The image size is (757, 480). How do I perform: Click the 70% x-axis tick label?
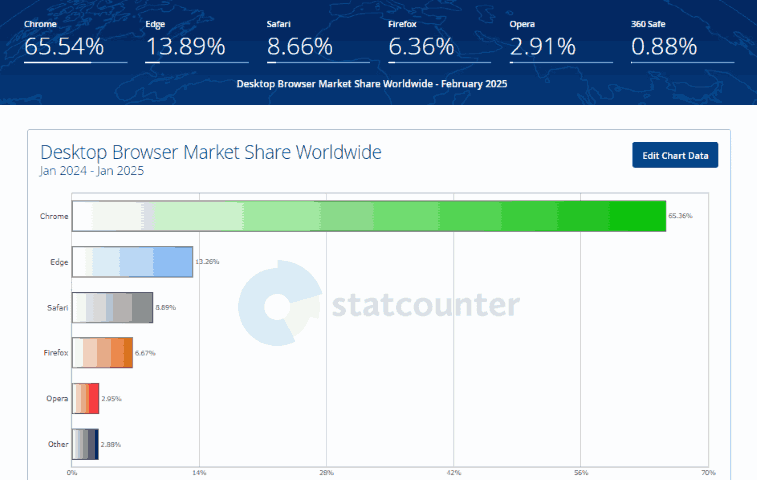pos(708,473)
